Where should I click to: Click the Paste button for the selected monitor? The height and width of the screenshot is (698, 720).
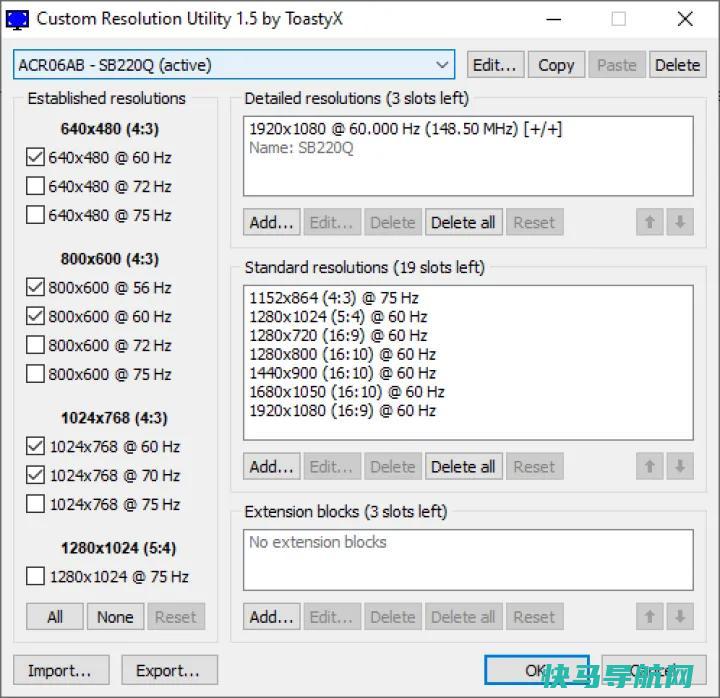pyautogui.click(x=617, y=65)
